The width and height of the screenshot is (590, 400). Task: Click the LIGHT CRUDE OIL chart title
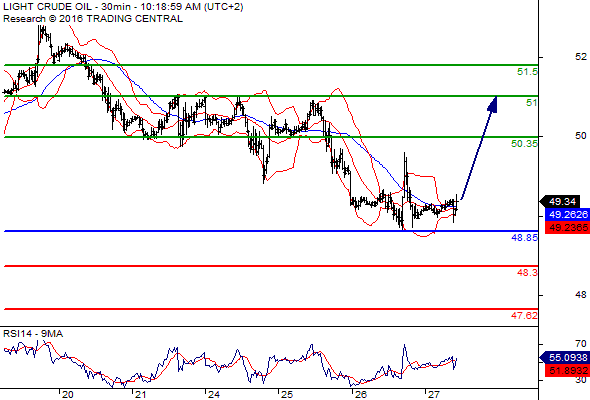pos(47,7)
